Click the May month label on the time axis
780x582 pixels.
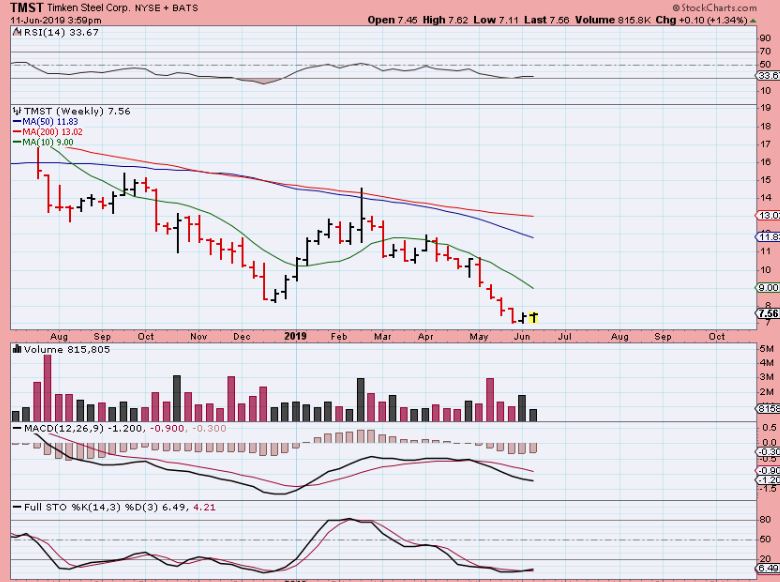click(x=479, y=337)
